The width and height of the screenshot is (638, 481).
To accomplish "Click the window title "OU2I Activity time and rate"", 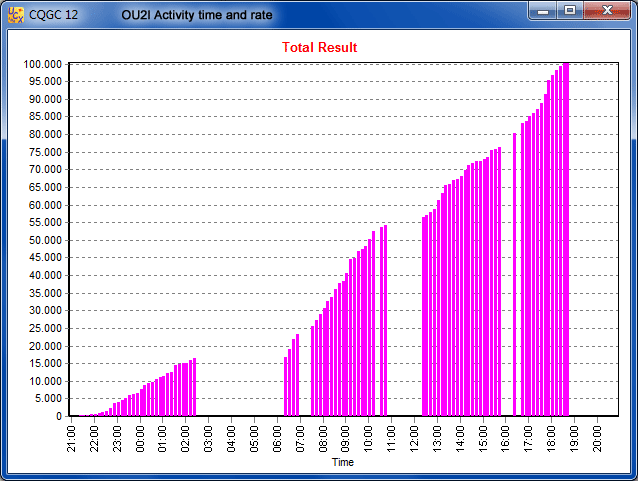I will pos(196,15).
